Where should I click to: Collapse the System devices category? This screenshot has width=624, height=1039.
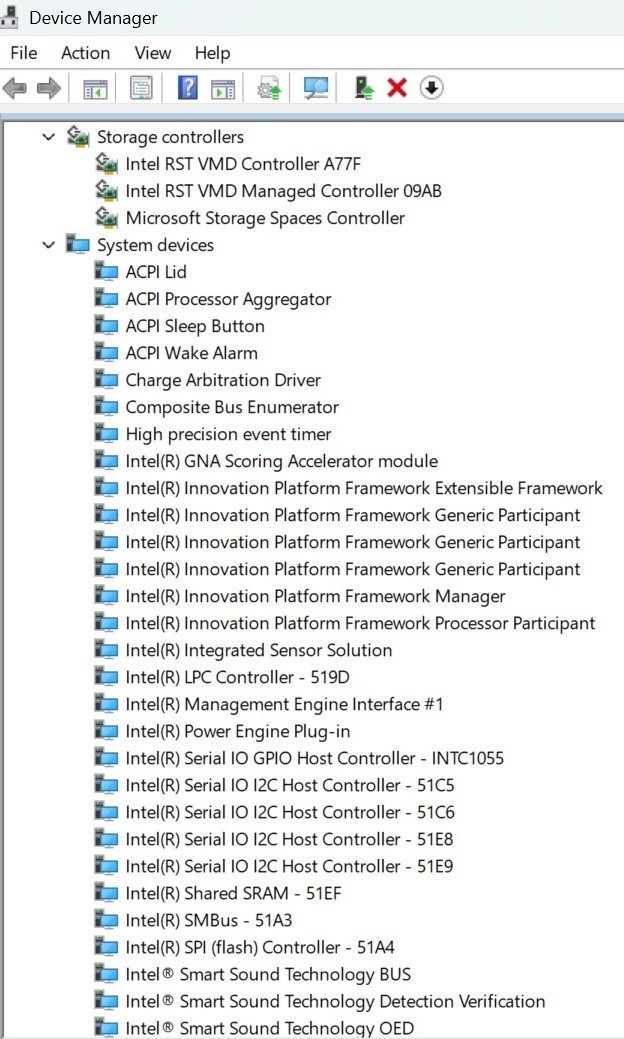point(48,245)
